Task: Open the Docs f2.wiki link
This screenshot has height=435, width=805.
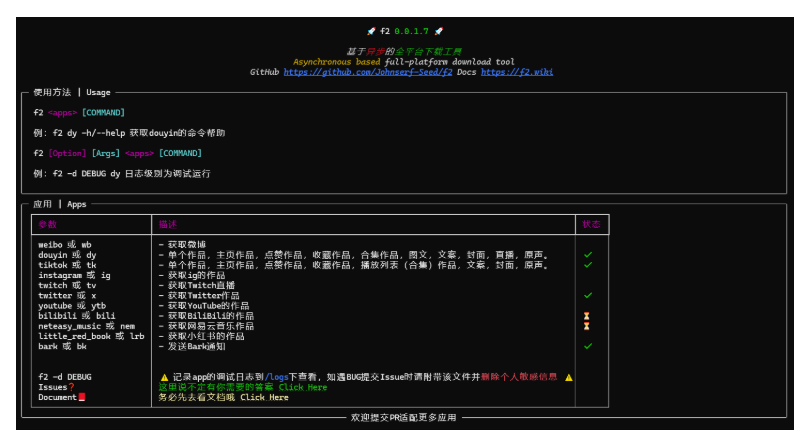Action: click(x=516, y=72)
